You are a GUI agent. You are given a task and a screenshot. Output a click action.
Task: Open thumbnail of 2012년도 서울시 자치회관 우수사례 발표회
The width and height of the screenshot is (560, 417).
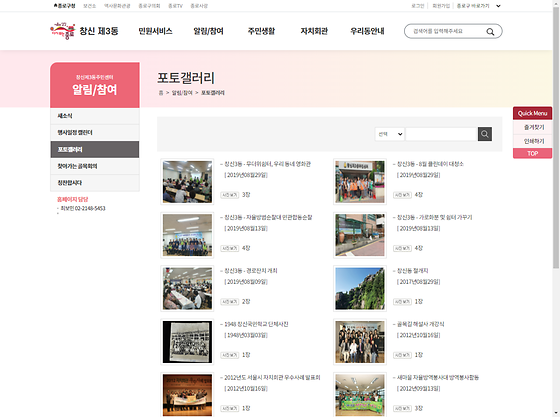click(x=187, y=395)
